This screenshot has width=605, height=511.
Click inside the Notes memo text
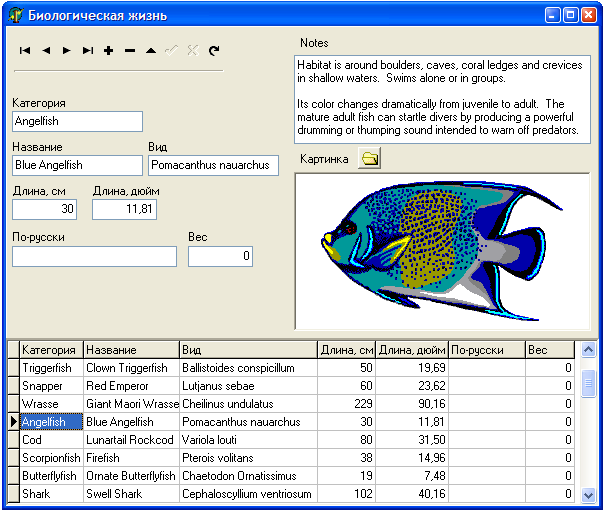442,100
